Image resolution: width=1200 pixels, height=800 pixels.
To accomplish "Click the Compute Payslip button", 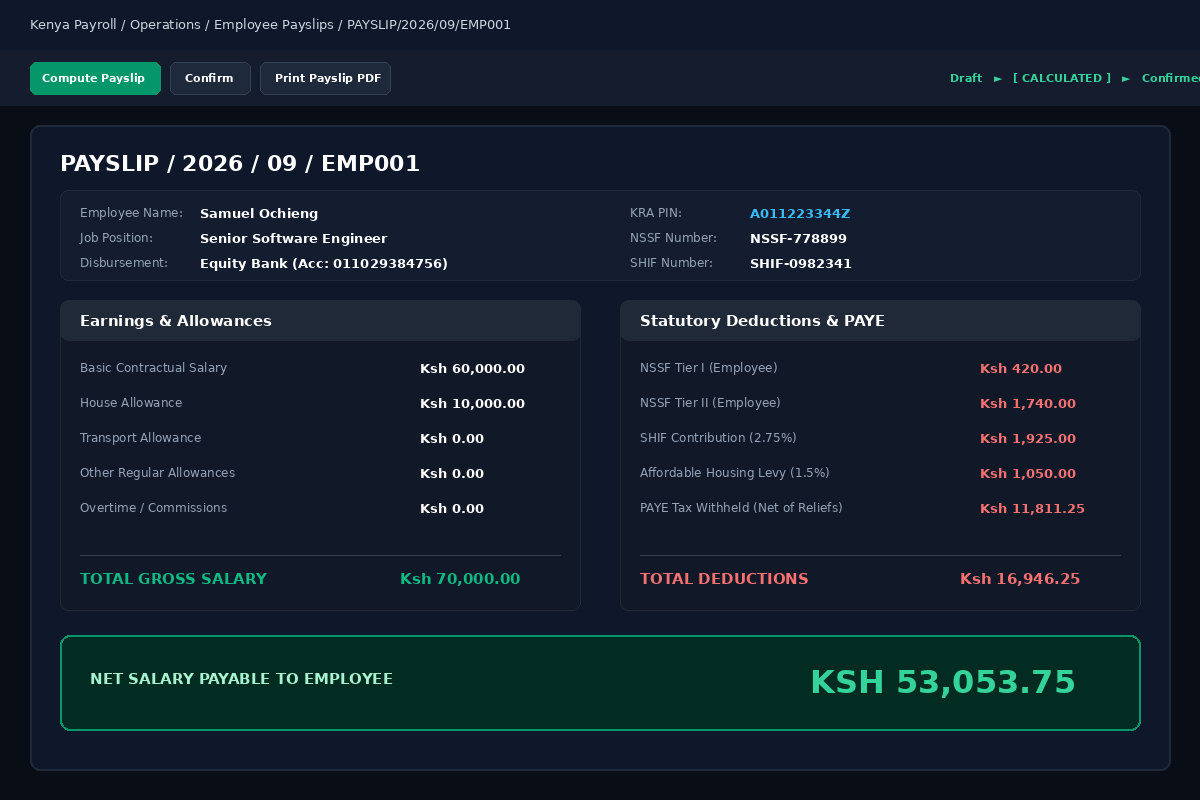I will (x=95, y=78).
